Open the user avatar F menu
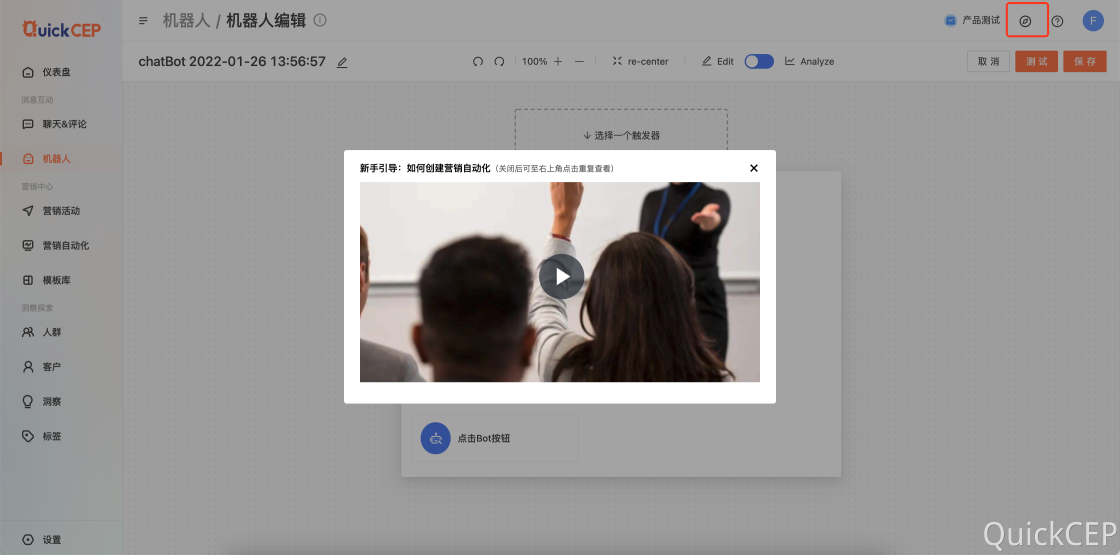Screen dimensions: 1120x555 [x=1093, y=21]
